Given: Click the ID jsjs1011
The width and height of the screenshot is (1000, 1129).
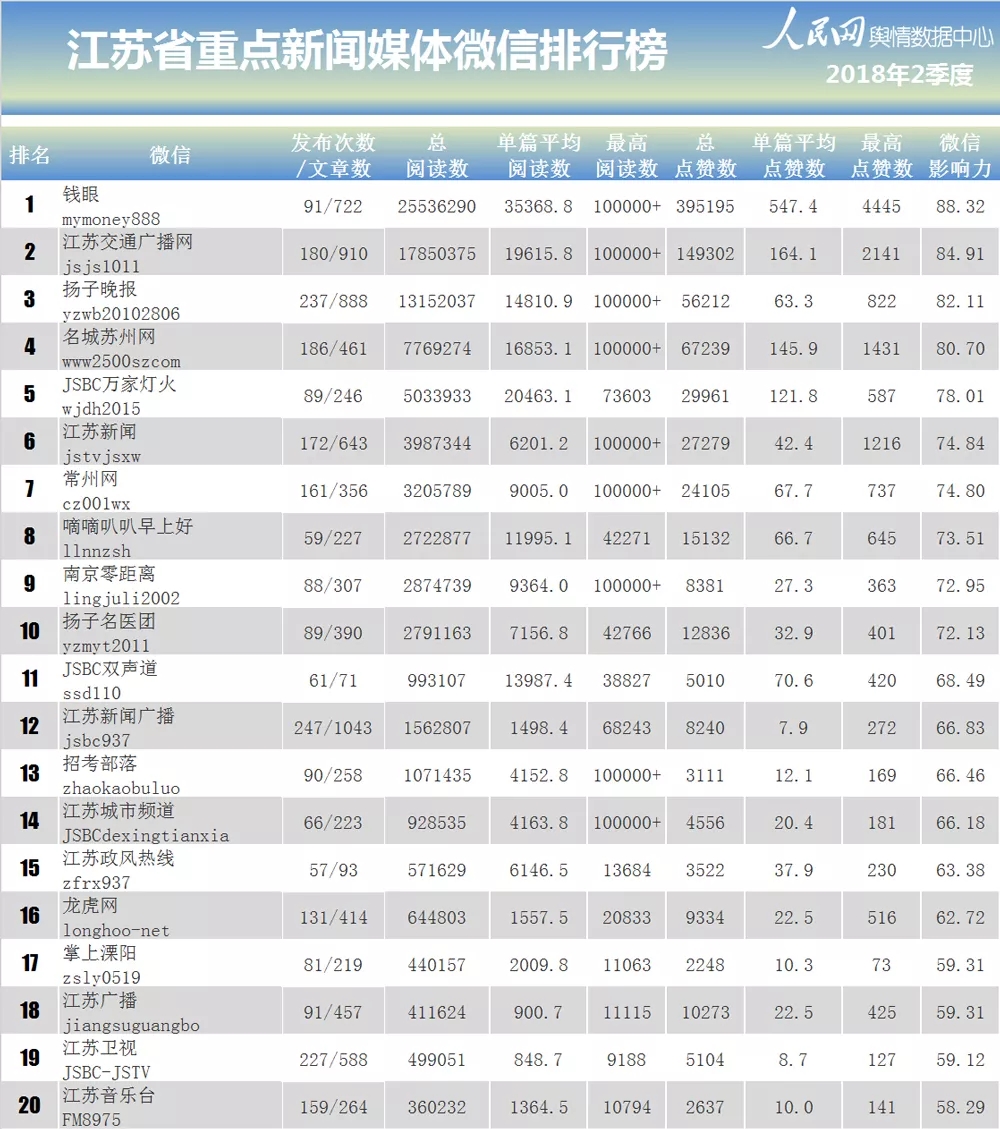Looking at the screenshot, I should click(101, 266).
